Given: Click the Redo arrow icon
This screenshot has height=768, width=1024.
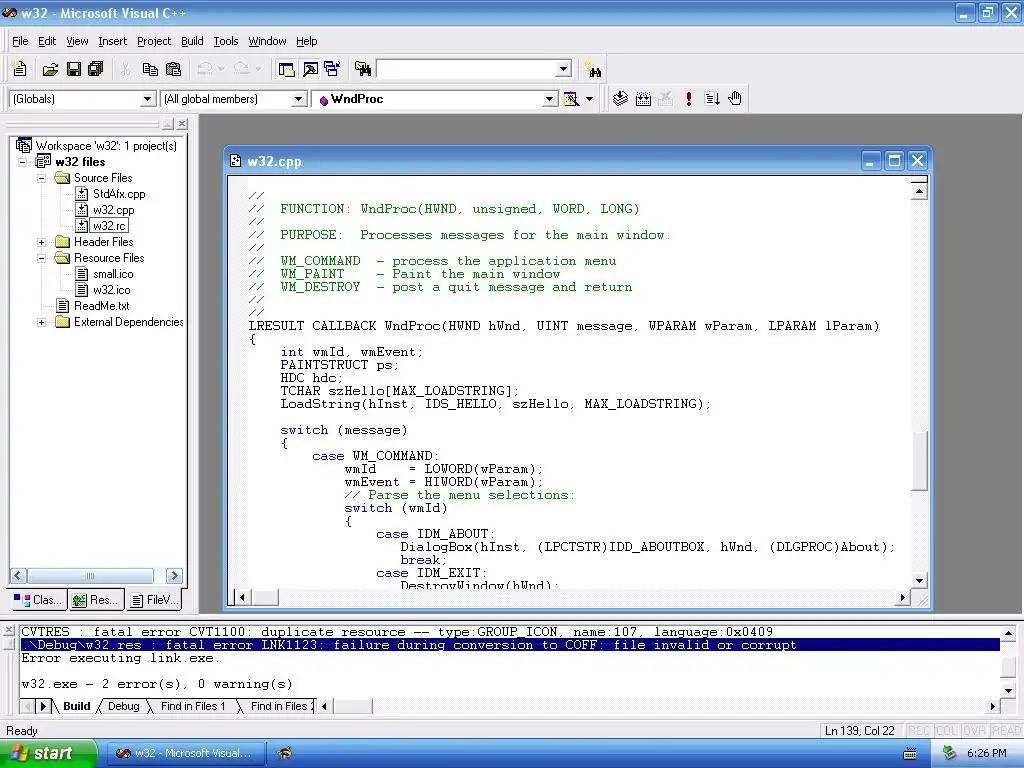Looking at the screenshot, I should click(x=241, y=69).
